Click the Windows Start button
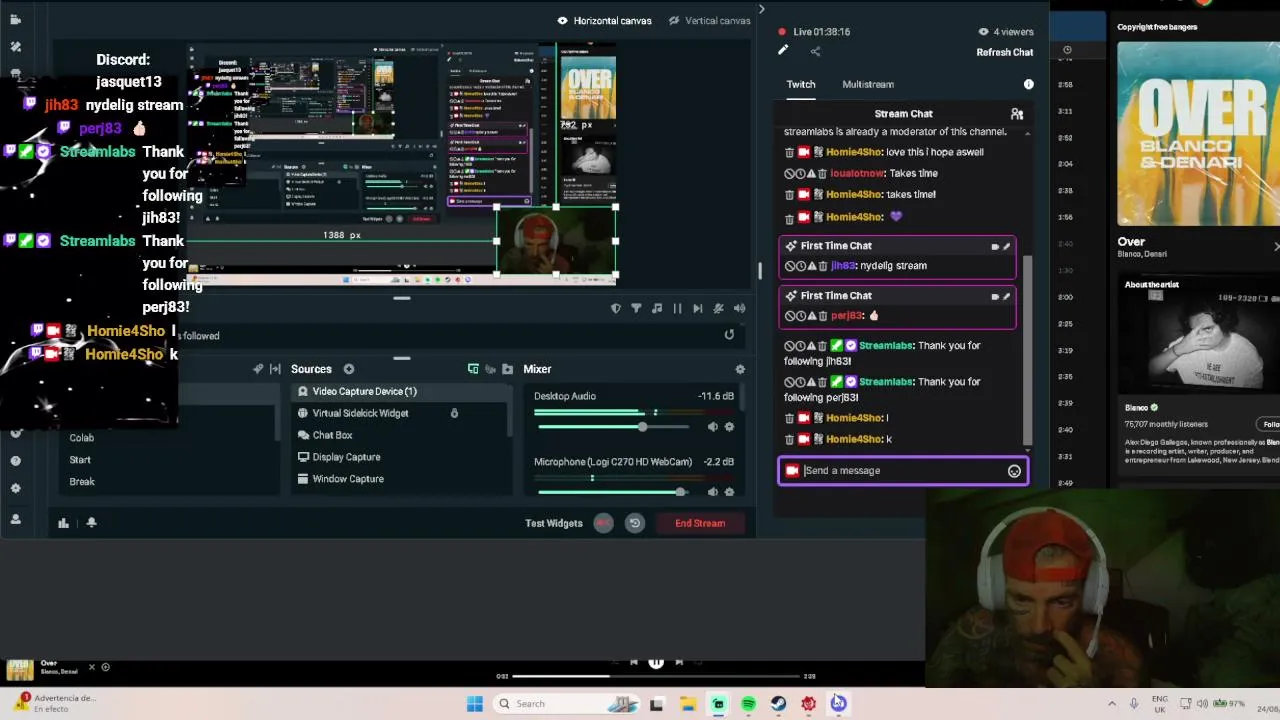 [x=475, y=704]
